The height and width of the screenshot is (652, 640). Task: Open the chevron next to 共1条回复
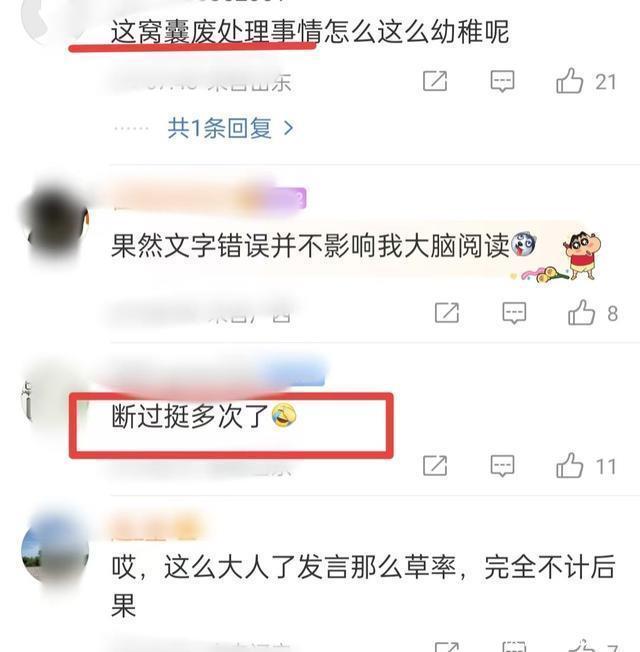tap(288, 128)
